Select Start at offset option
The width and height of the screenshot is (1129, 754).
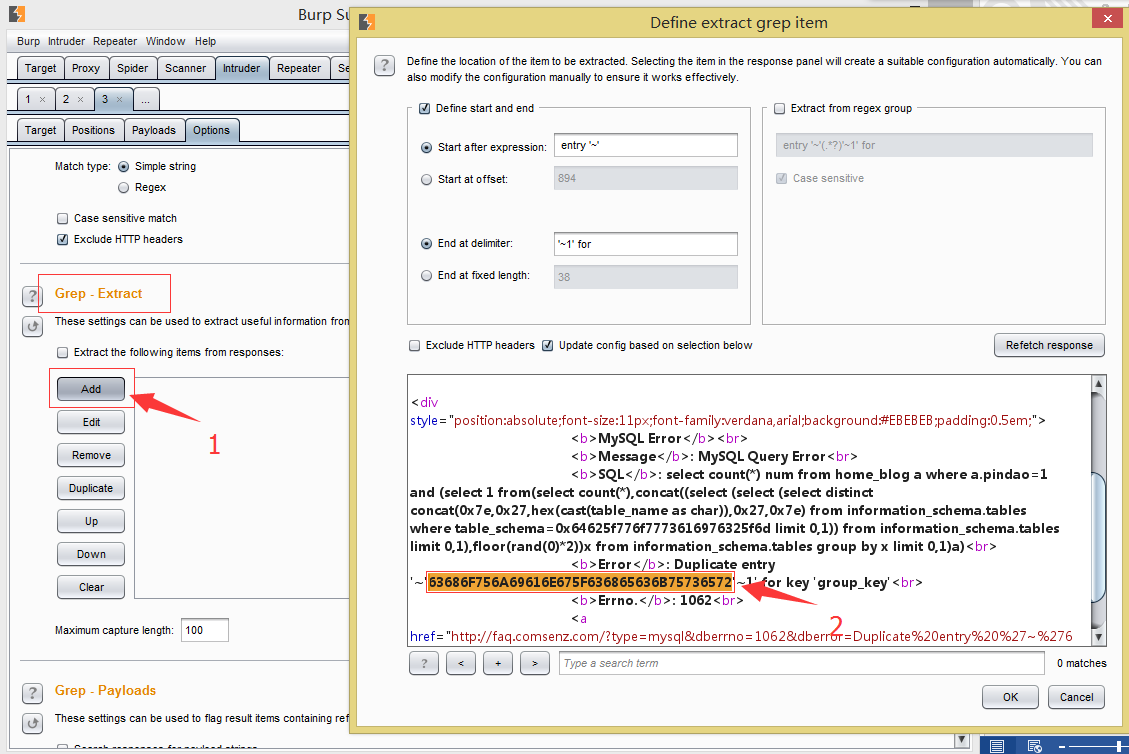[x=426, y=179]
